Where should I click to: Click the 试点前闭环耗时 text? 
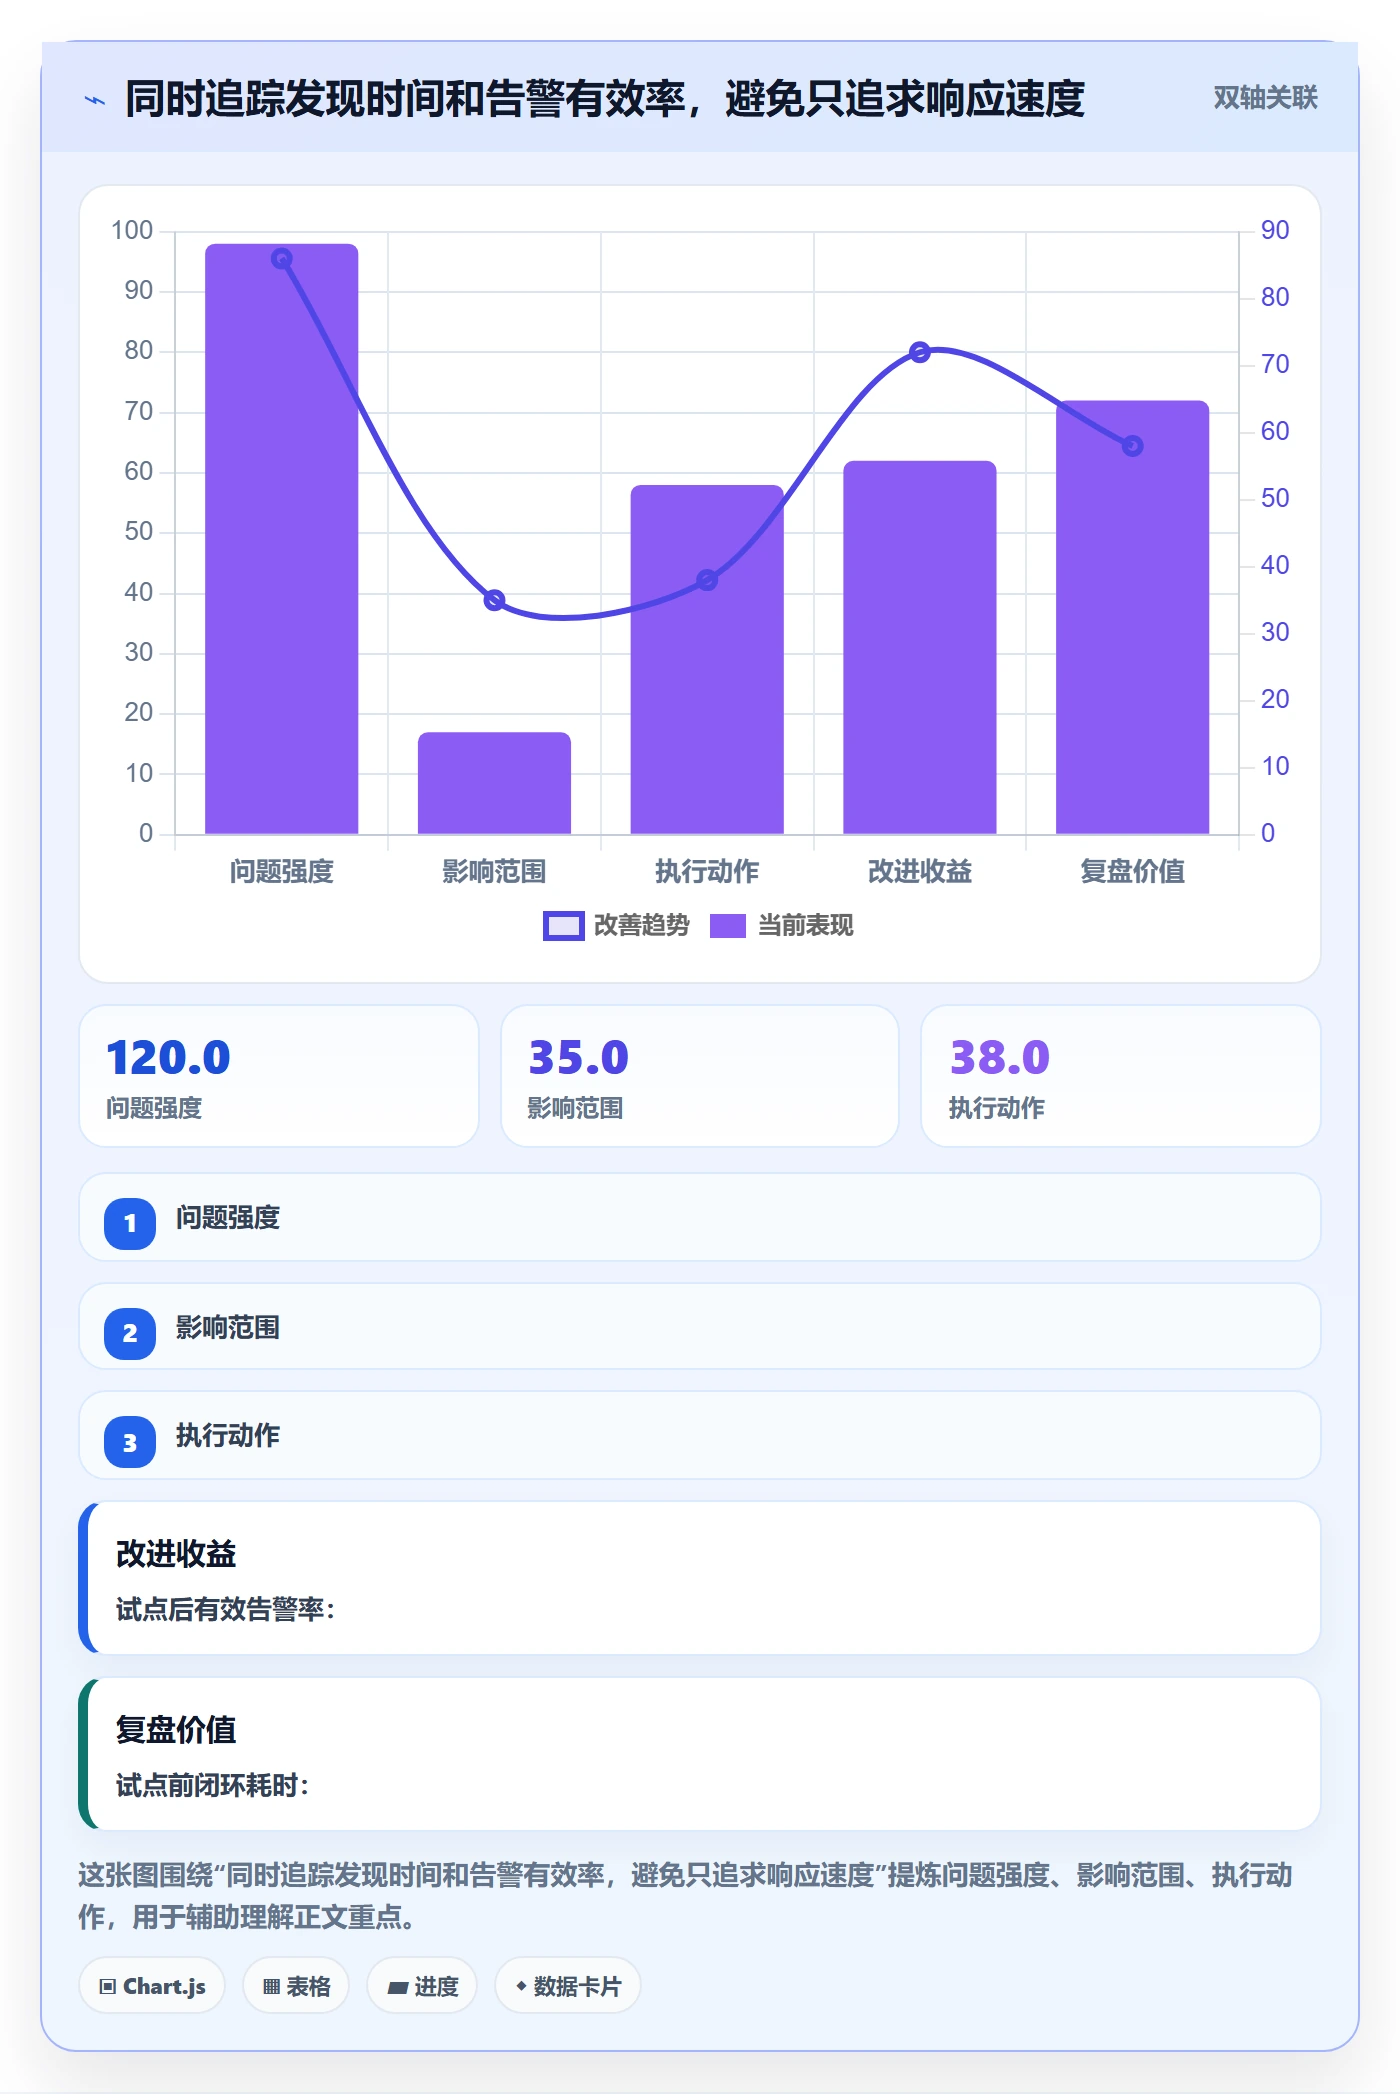tap(212, 1786)
